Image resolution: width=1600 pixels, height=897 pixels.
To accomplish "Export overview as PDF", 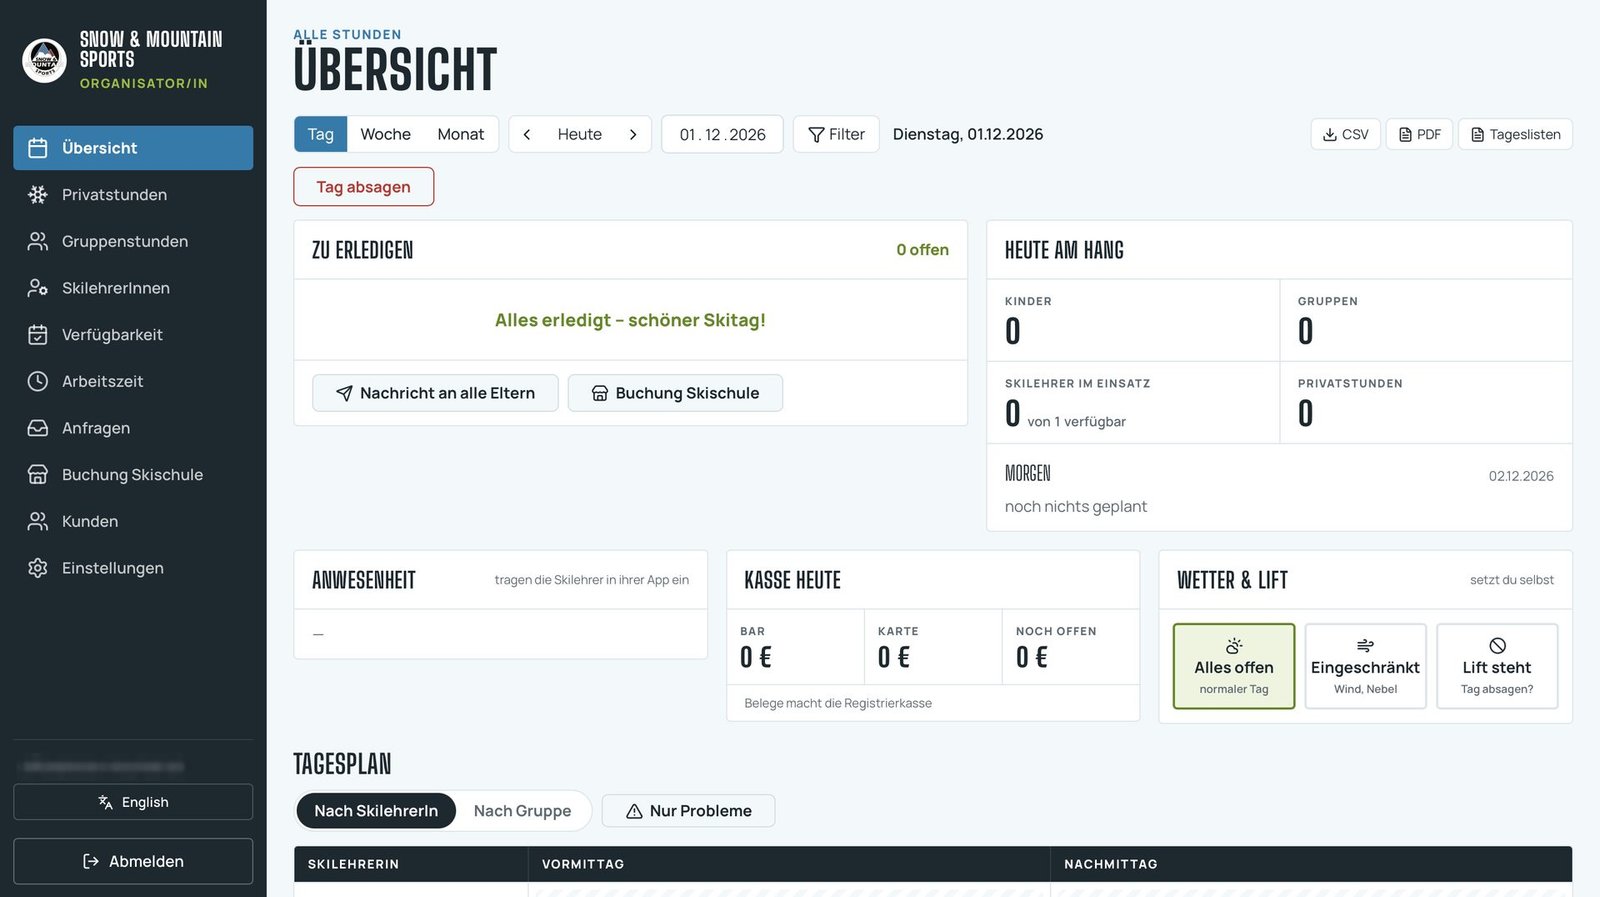I will (x=1419, y=134).
